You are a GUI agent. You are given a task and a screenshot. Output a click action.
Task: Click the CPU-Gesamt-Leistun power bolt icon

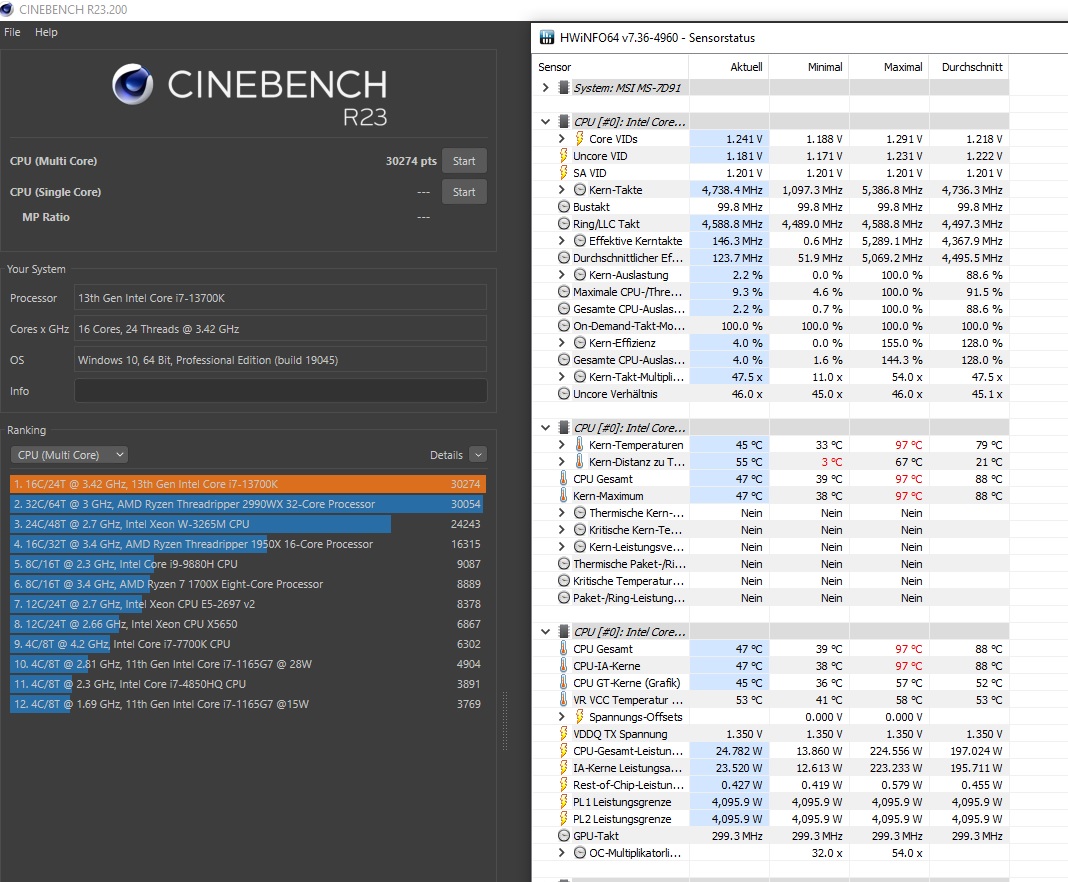coord(564,751)
